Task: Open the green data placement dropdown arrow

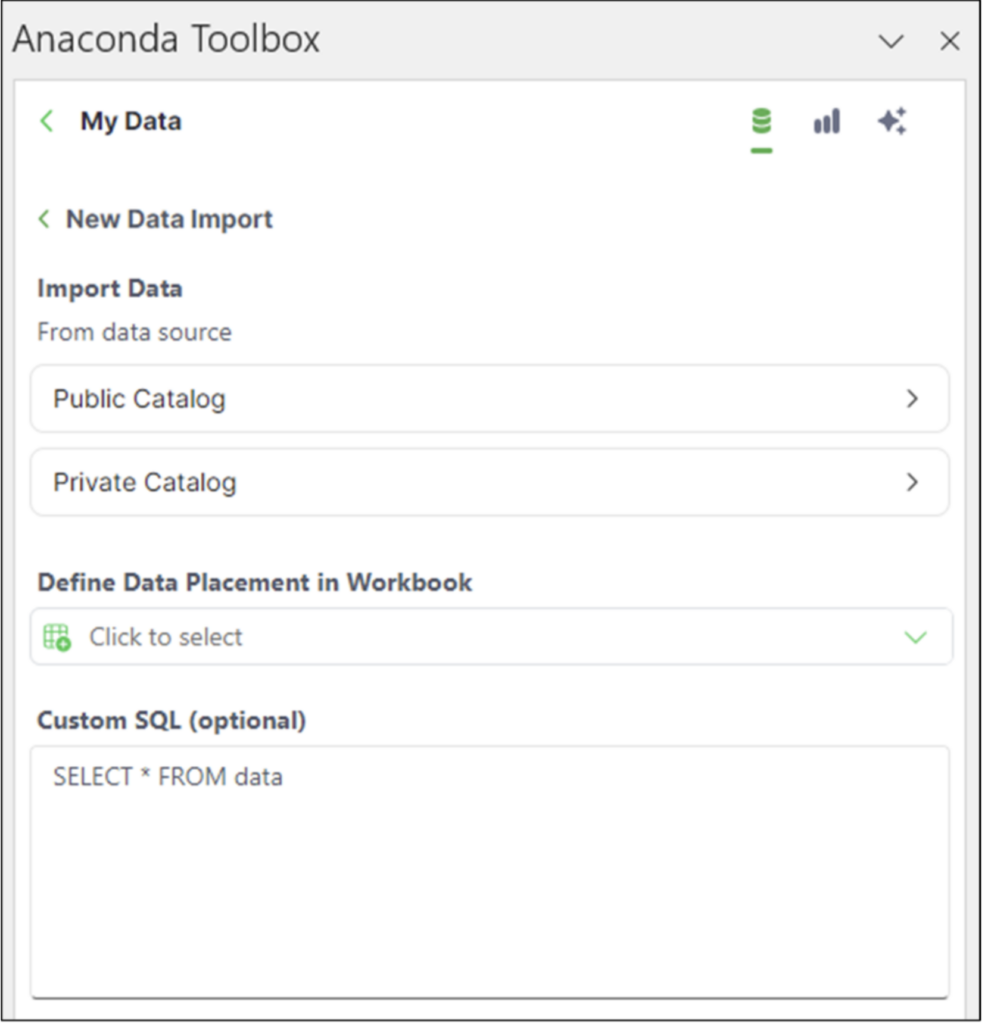Action: (x=915, y=637)
